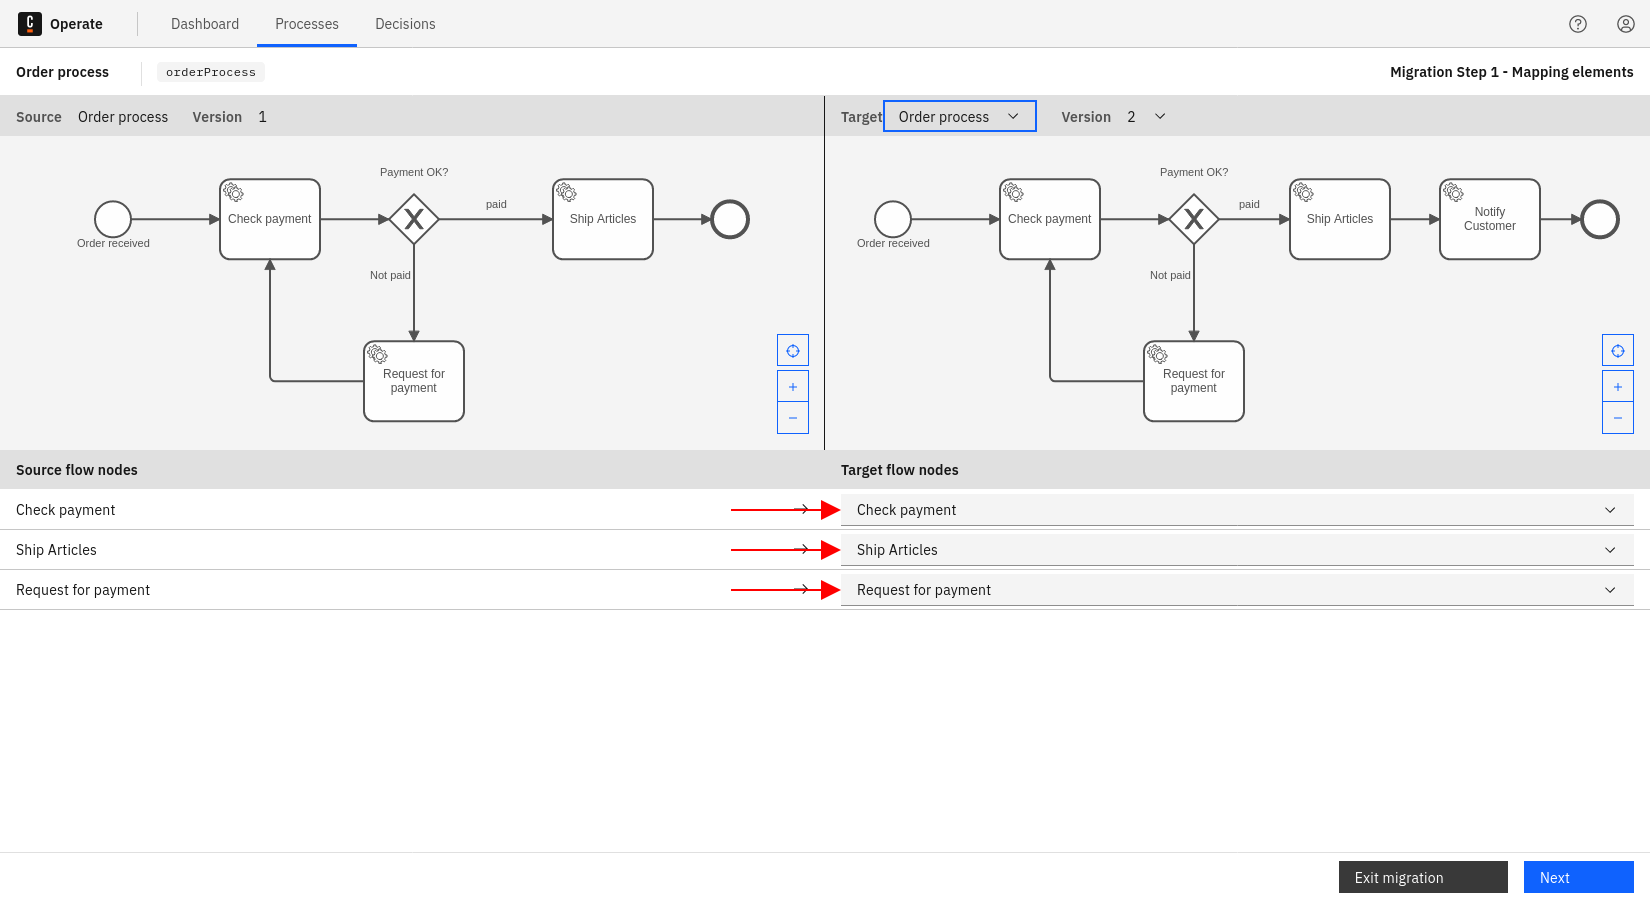The width and height of the screenshot is (1650, 900).
Task: Click the Next button
Action: tap(1578, 877)
